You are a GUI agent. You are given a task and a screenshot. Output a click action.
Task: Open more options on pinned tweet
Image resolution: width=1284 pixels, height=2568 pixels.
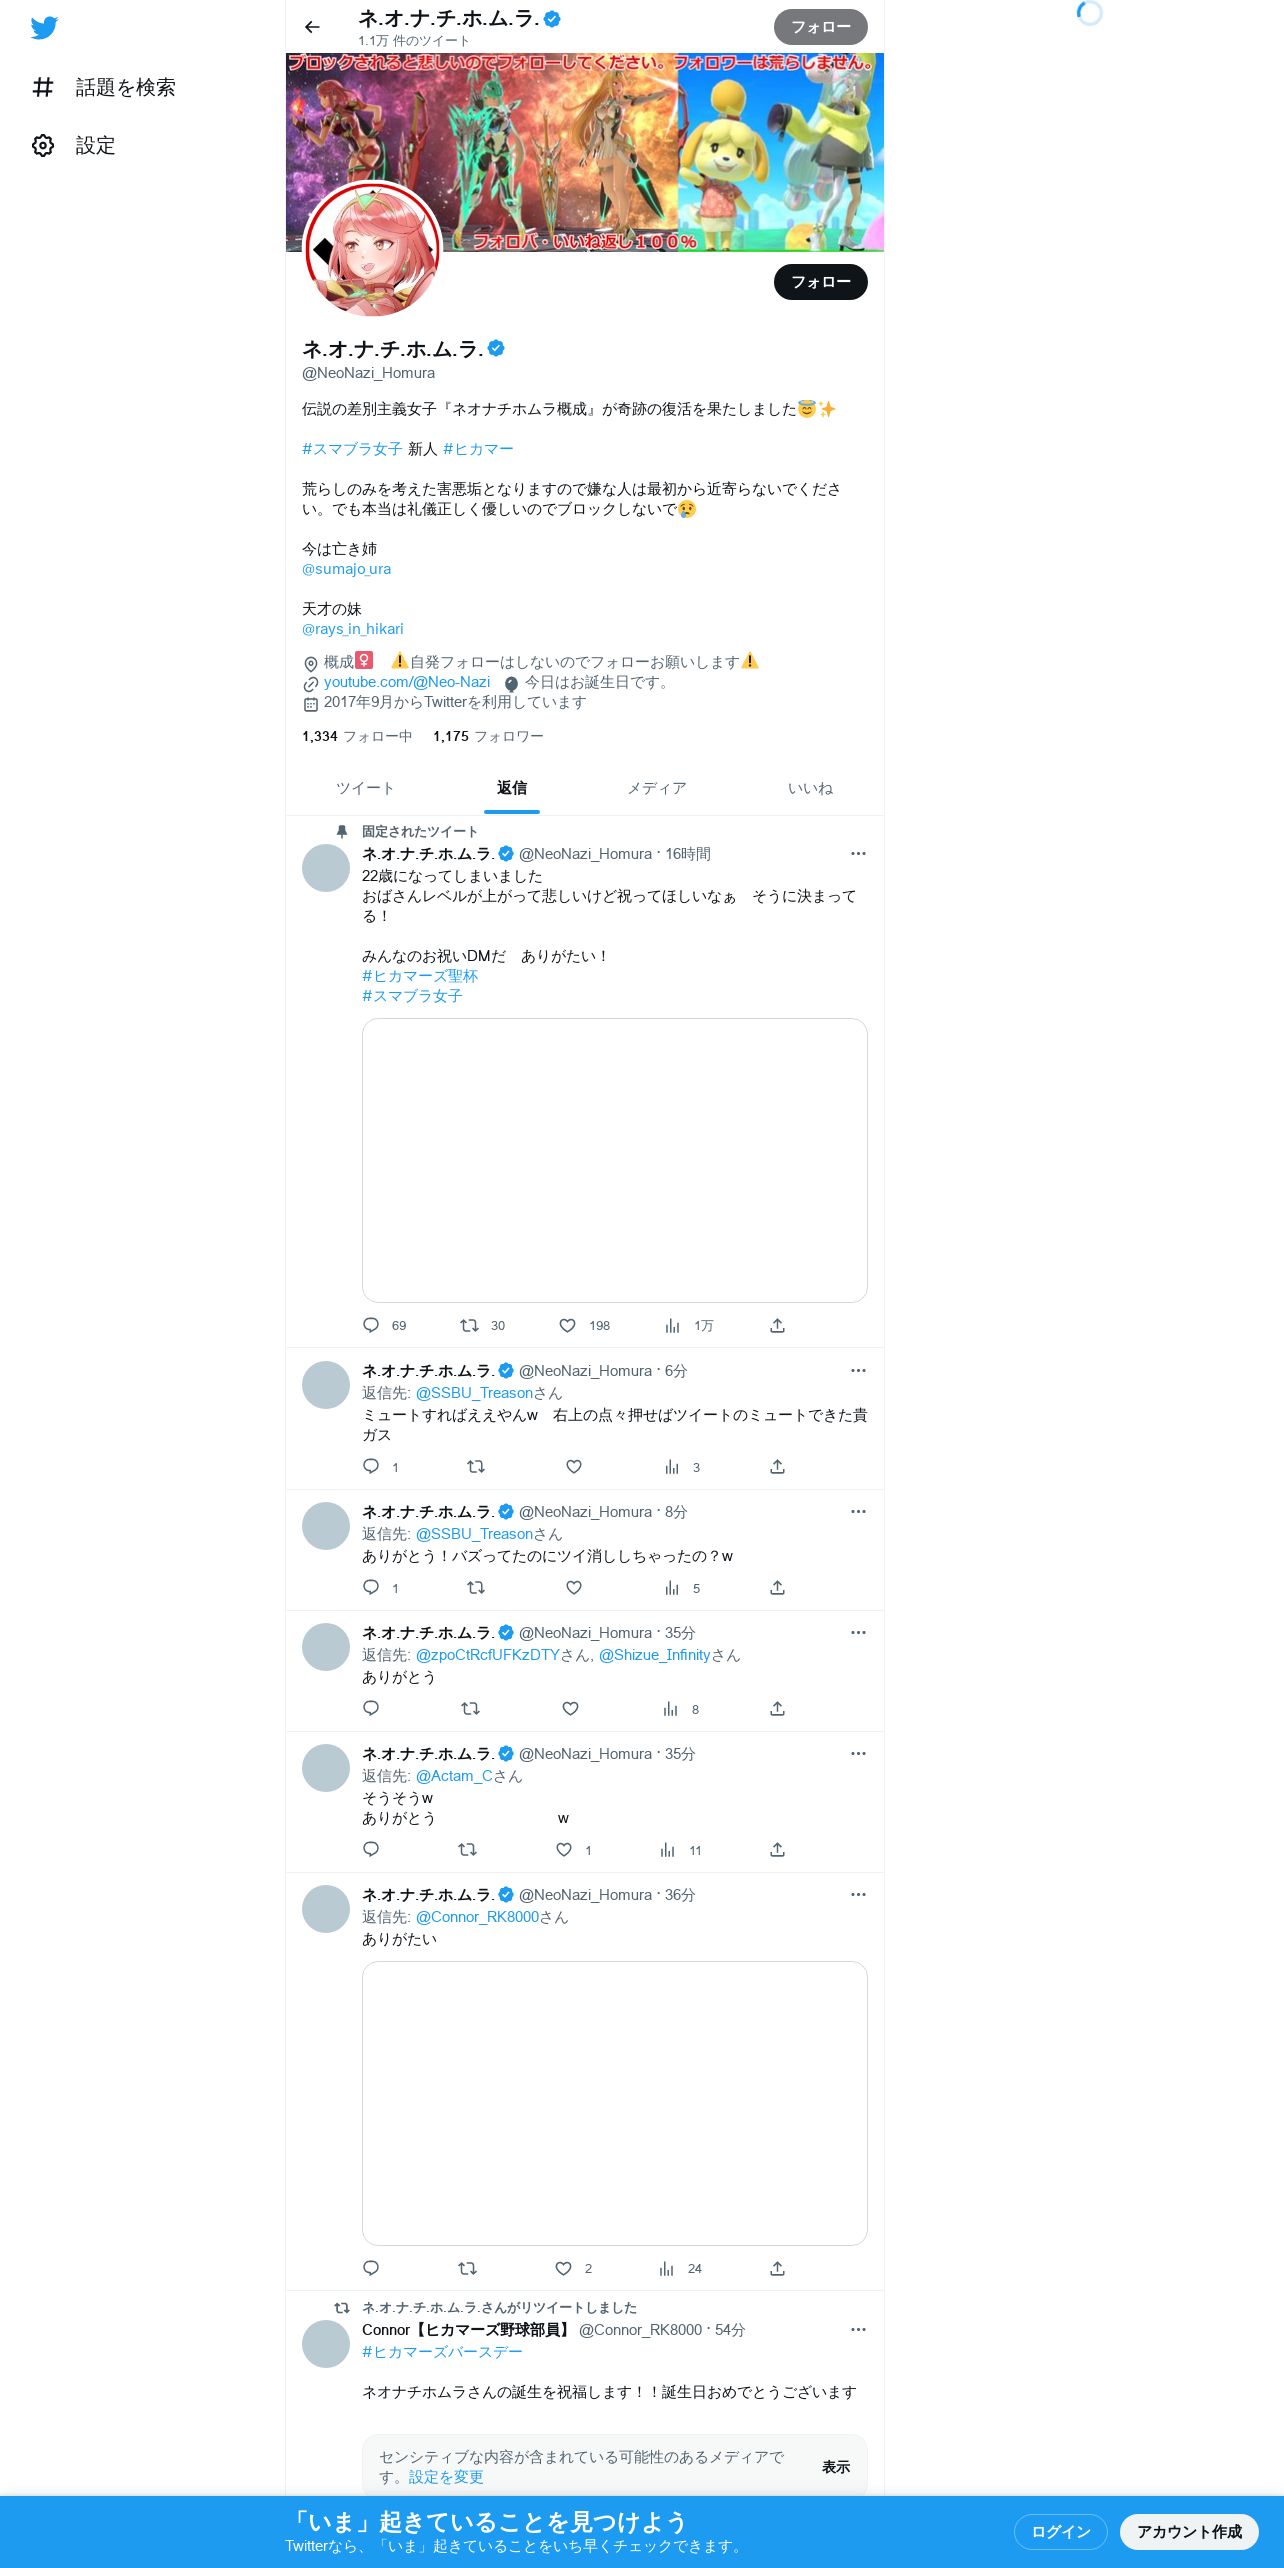pyautogui.click(x=858, y=854)
